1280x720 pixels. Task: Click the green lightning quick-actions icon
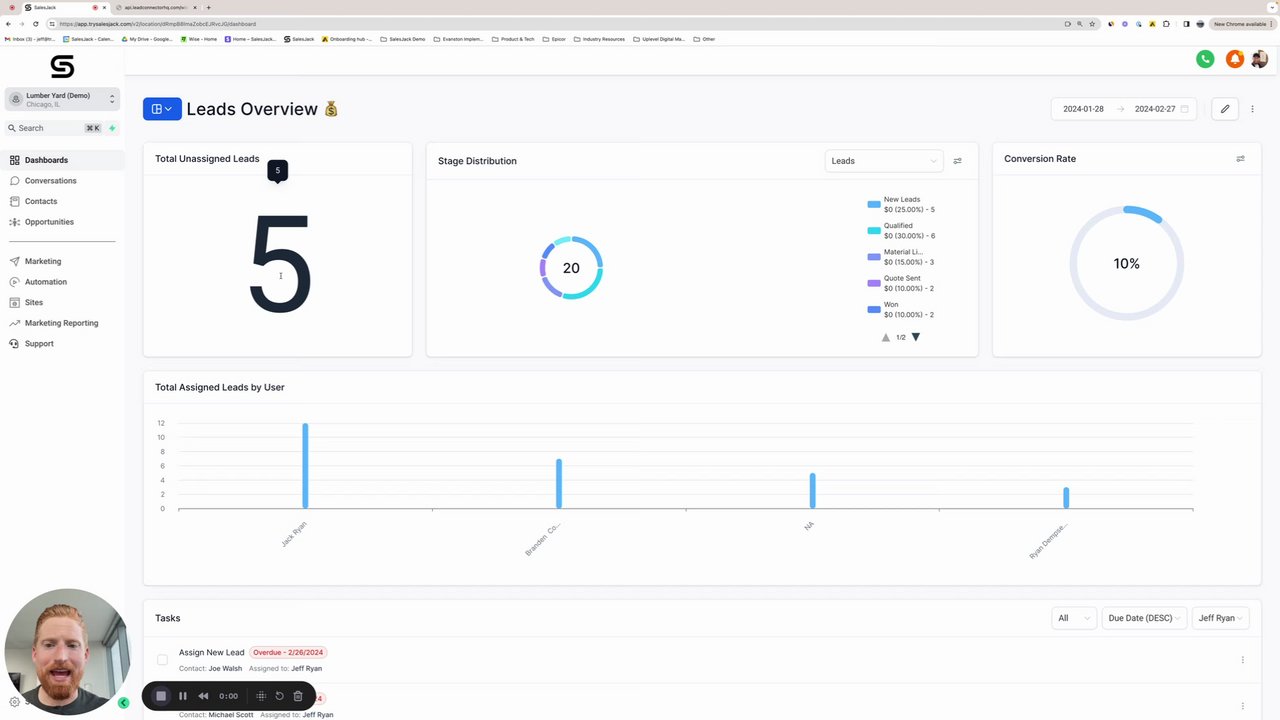coord(112,128)
